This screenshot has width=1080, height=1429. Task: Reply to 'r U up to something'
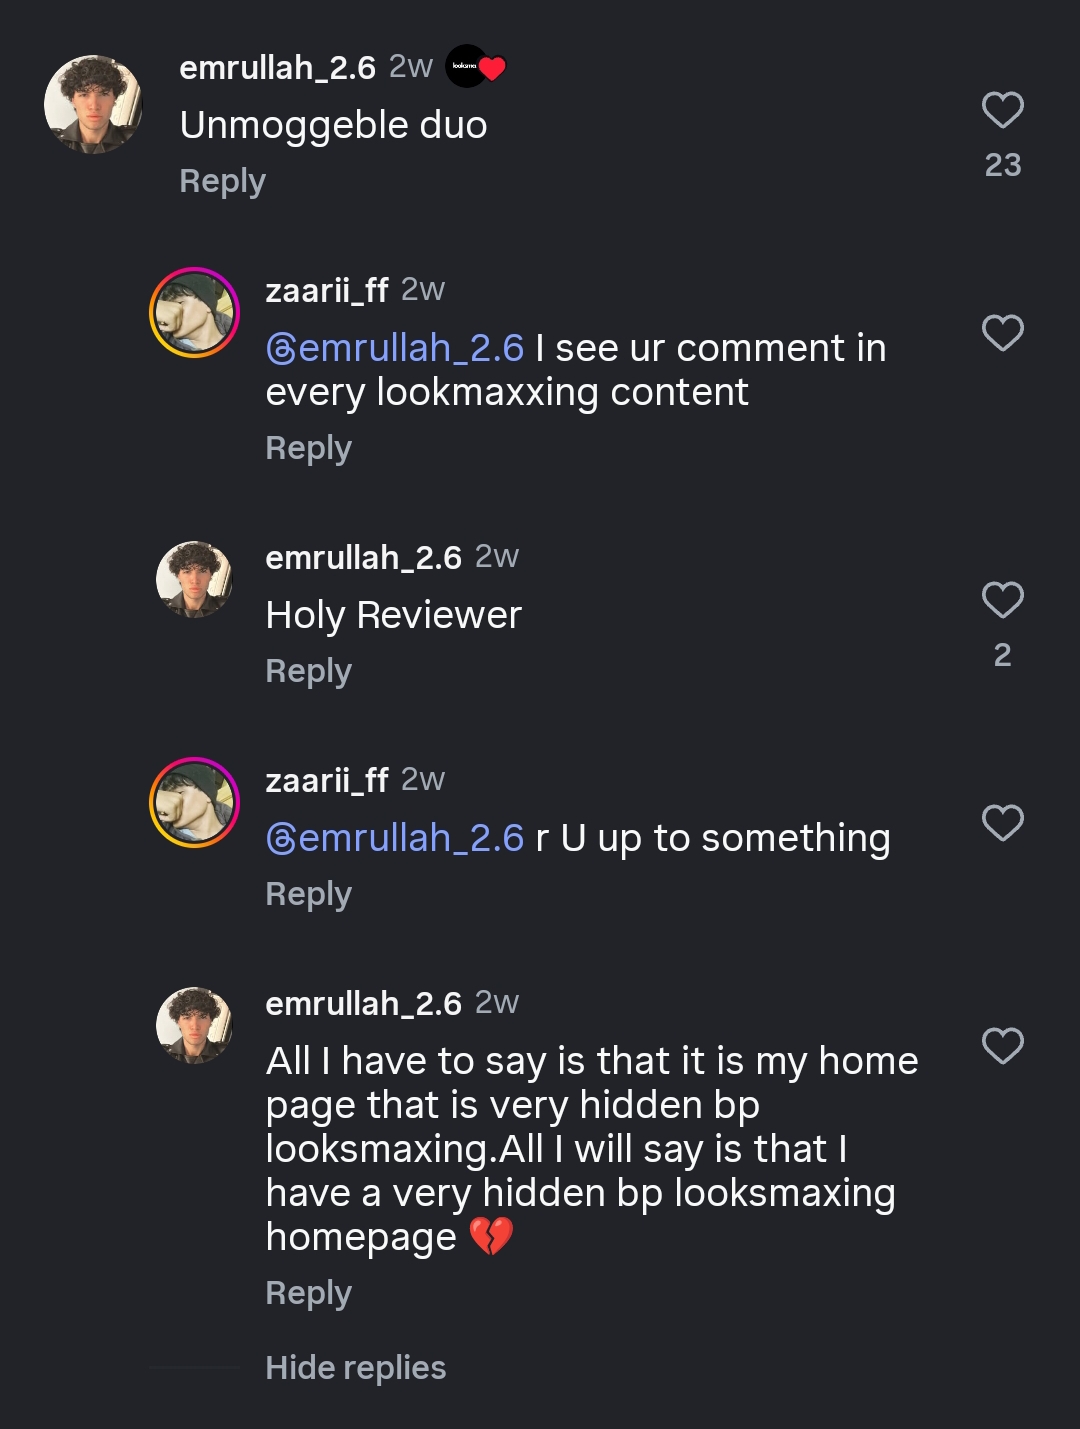[x=308, y=894]
